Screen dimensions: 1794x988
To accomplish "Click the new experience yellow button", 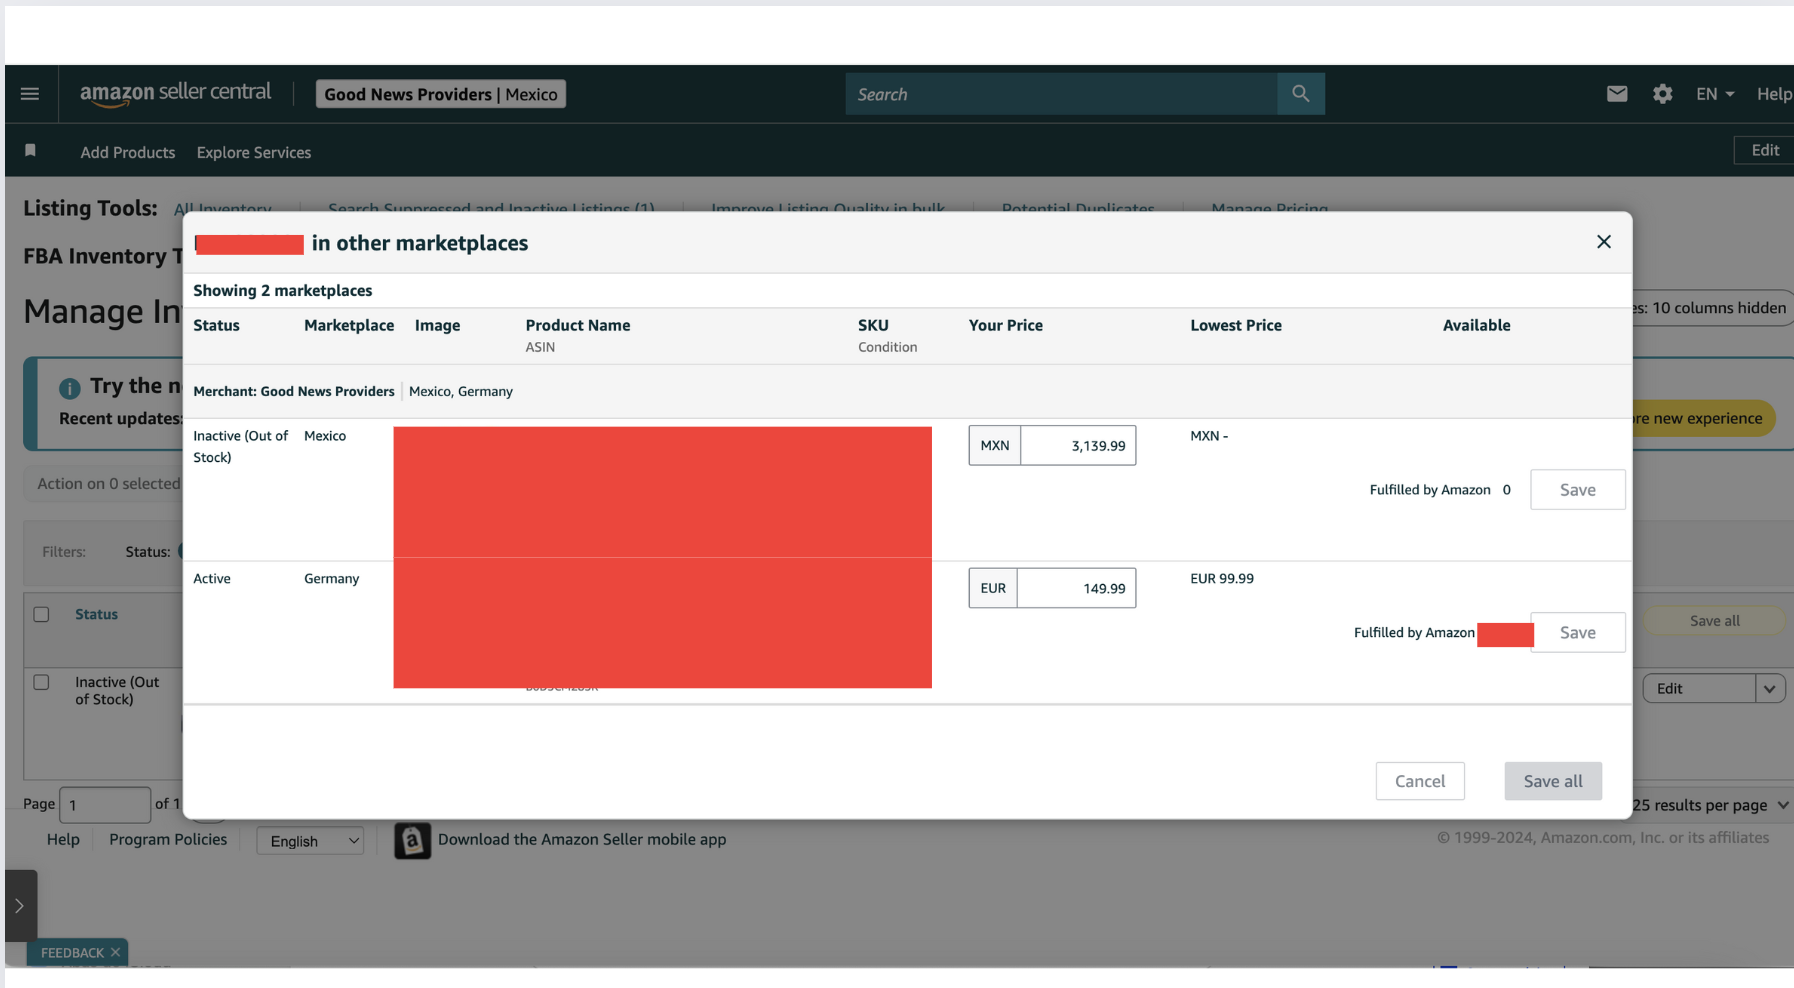I will coord(1704,418).
